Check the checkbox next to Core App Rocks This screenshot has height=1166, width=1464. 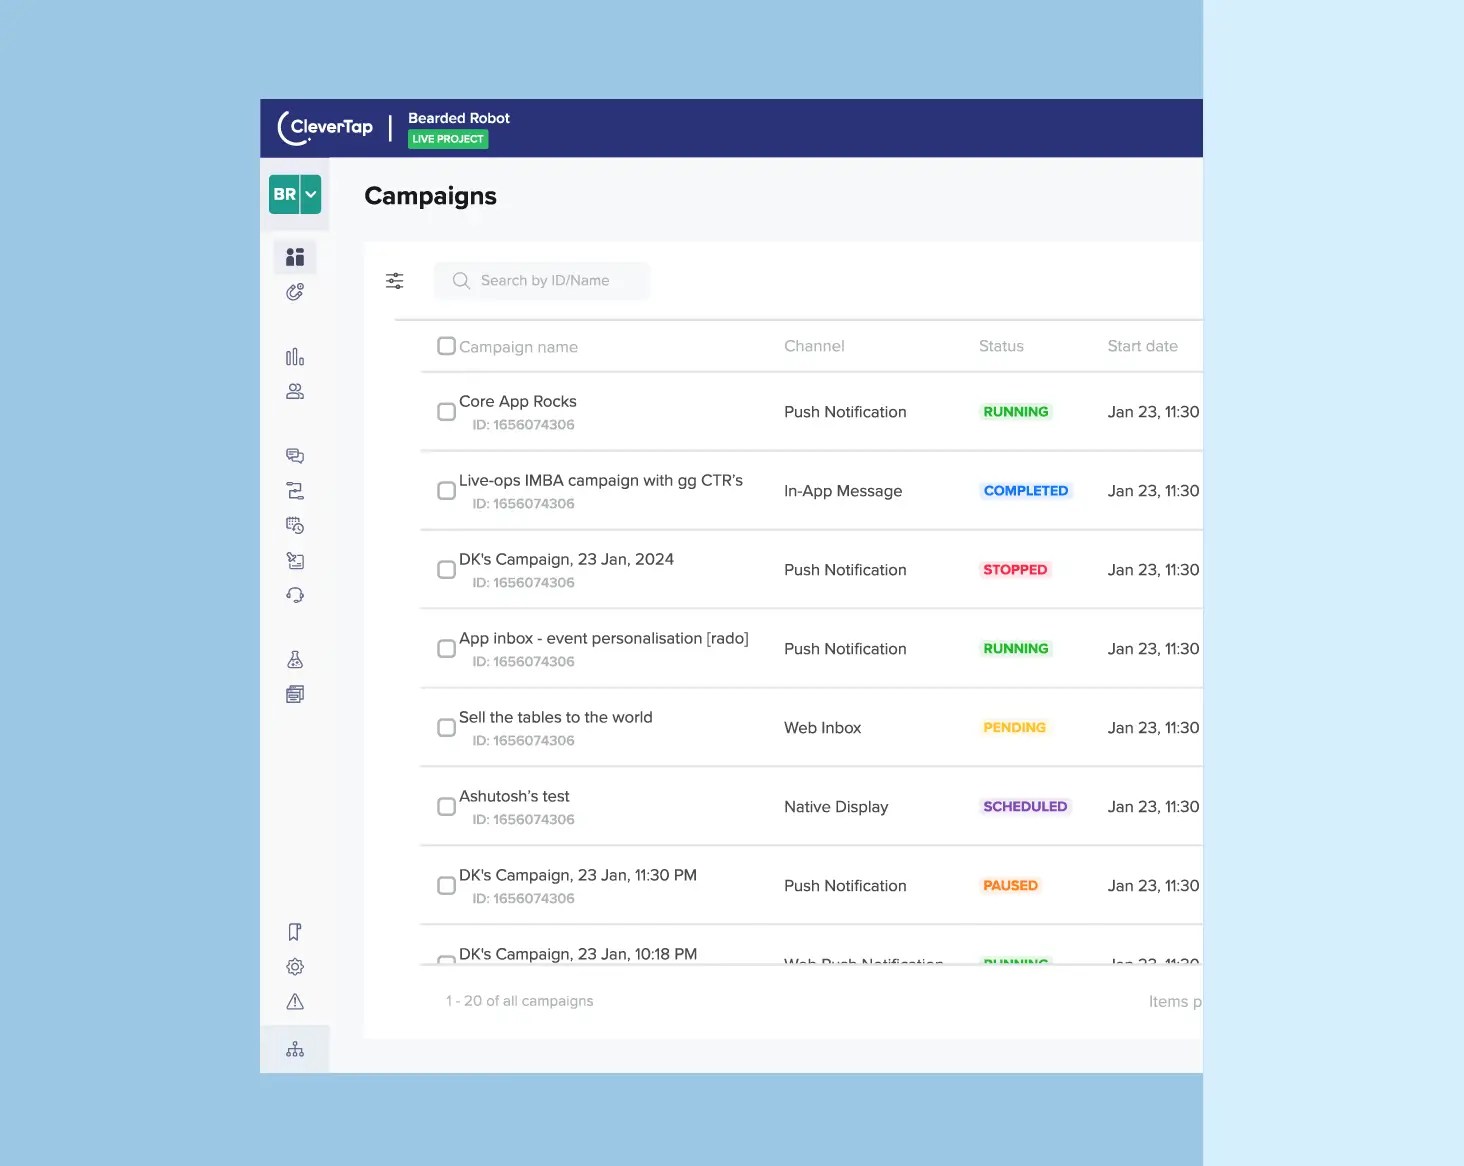pyautogui.click(x=446, y=411)
